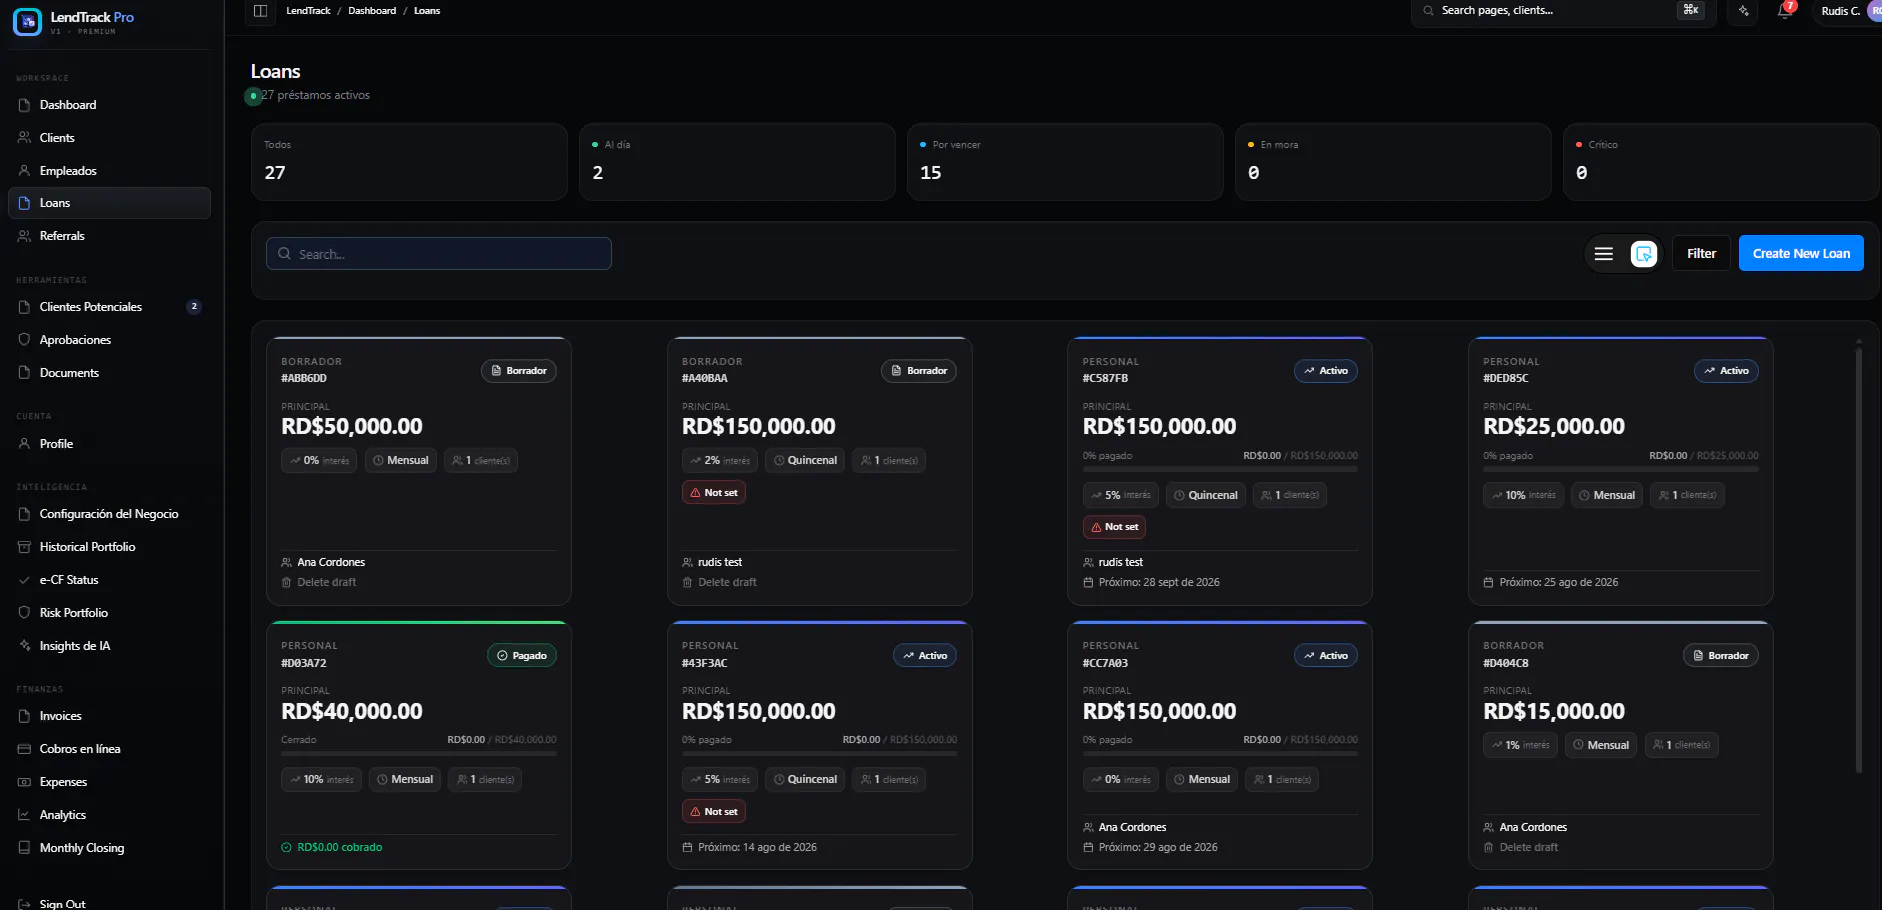
Task: Click the Sign Out icon
Action: [24, 904]
